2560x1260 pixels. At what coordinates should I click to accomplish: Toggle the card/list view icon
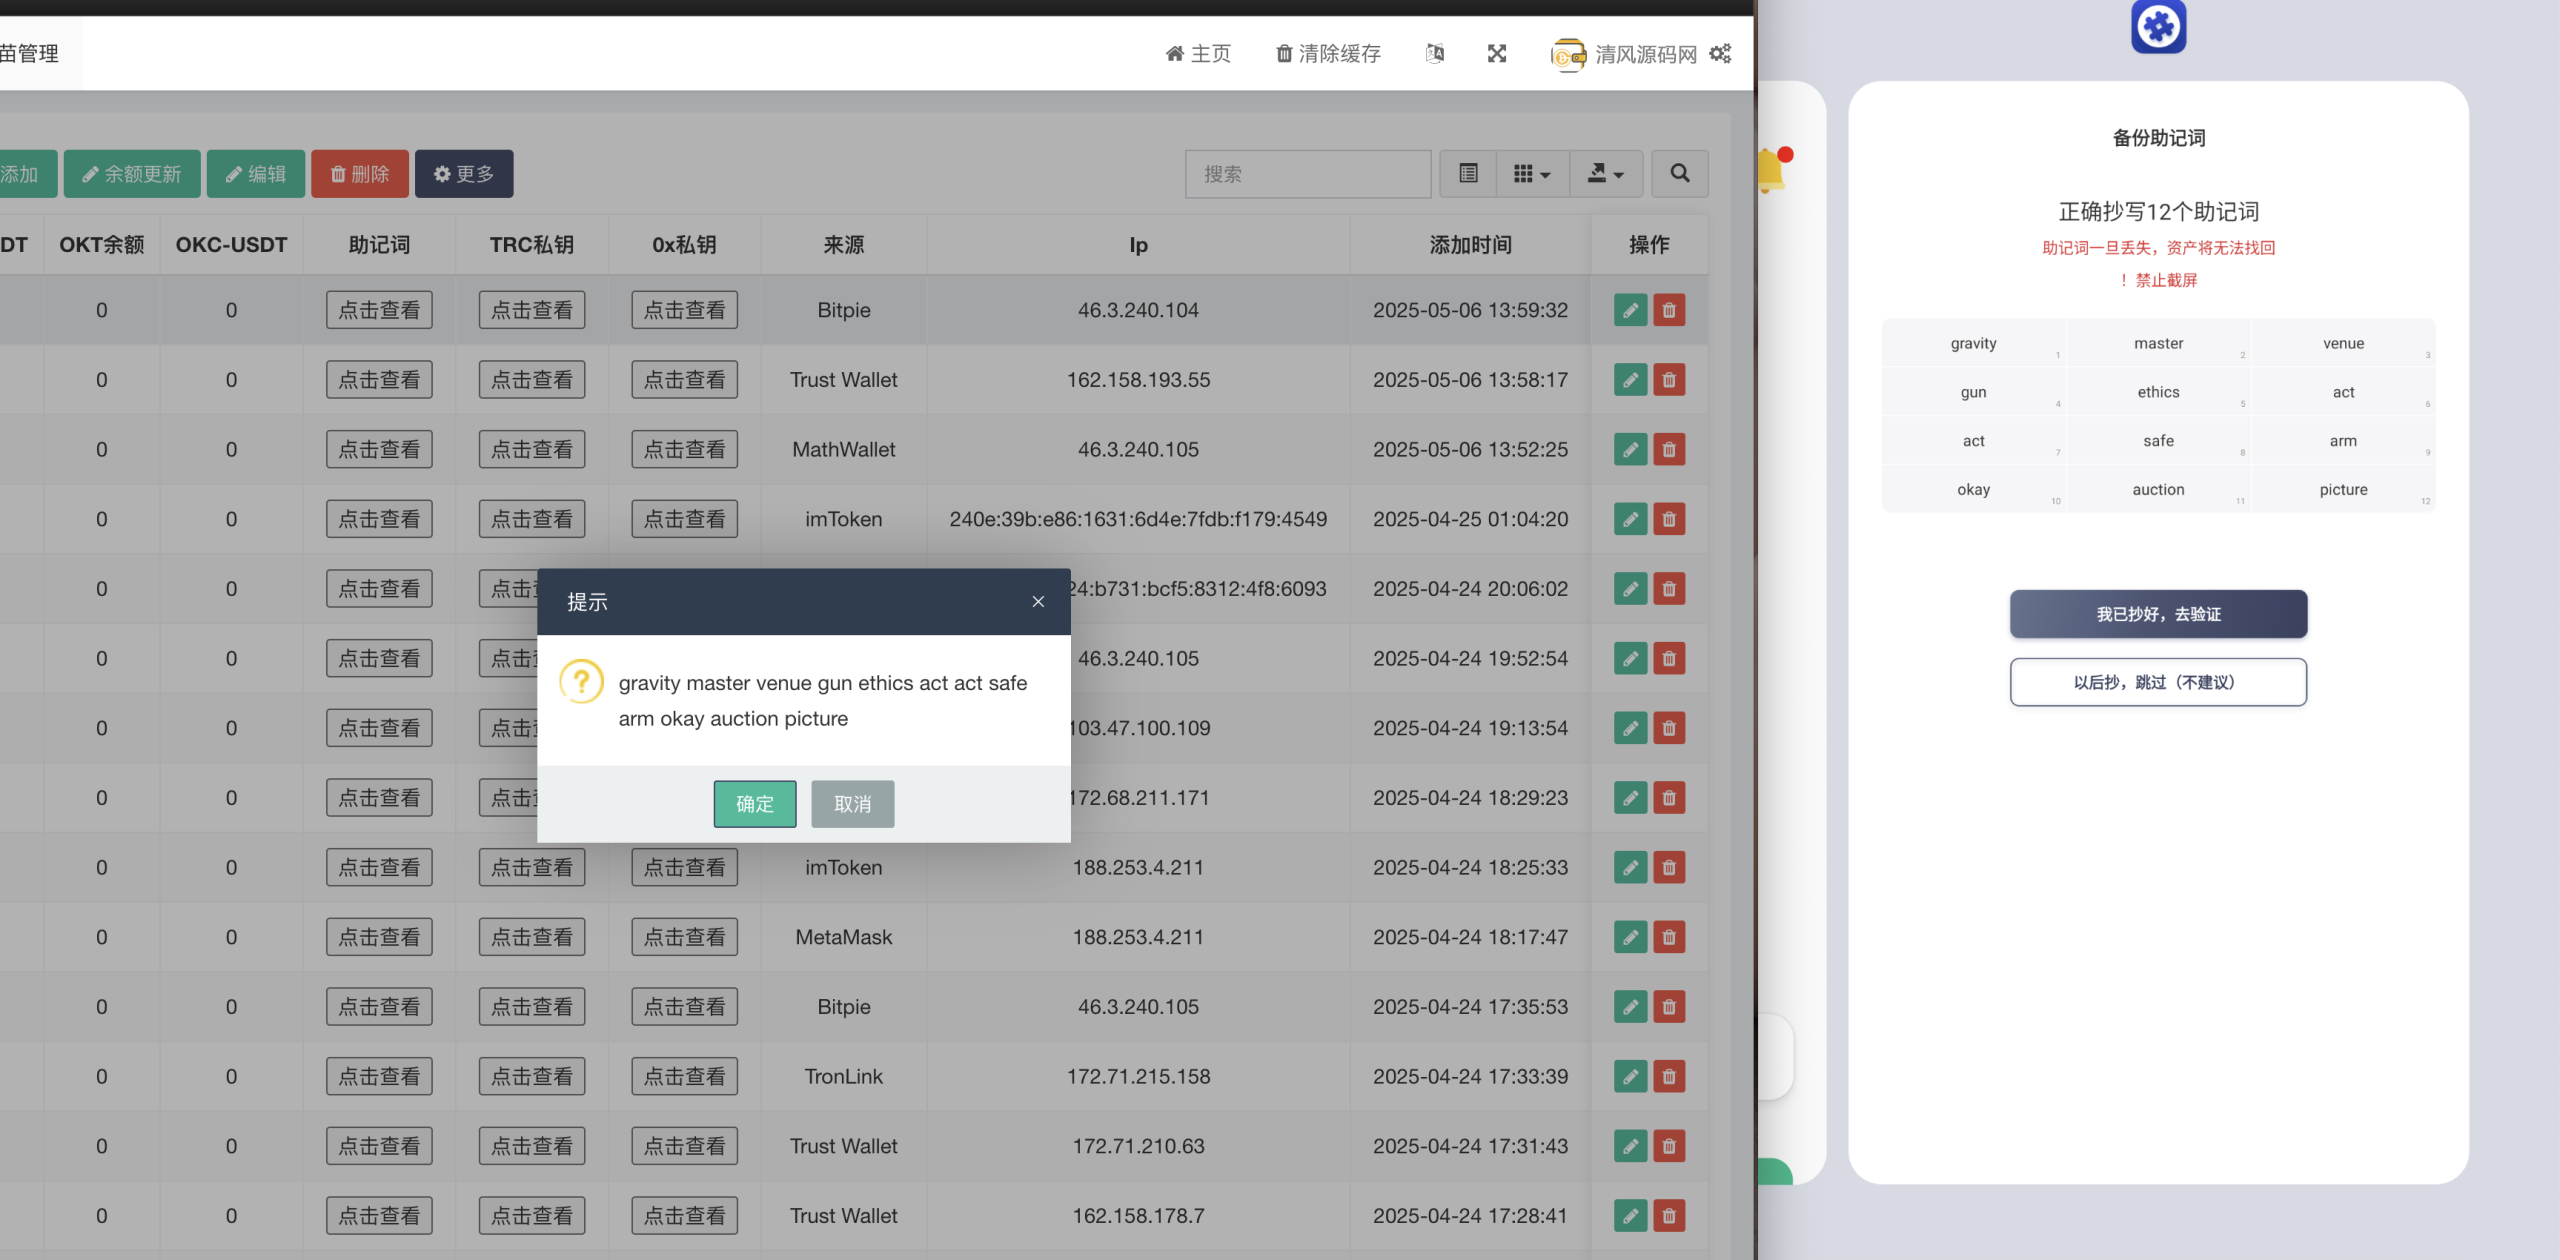1468,174
